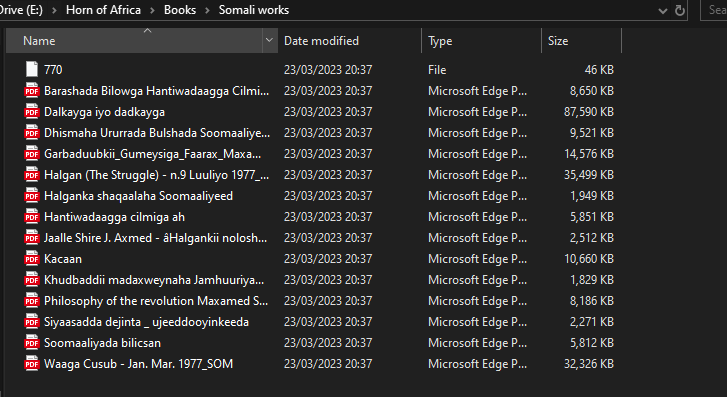
Task: Sort files by Date modified column
Action: pyautogui.click(x=350, y=40)
